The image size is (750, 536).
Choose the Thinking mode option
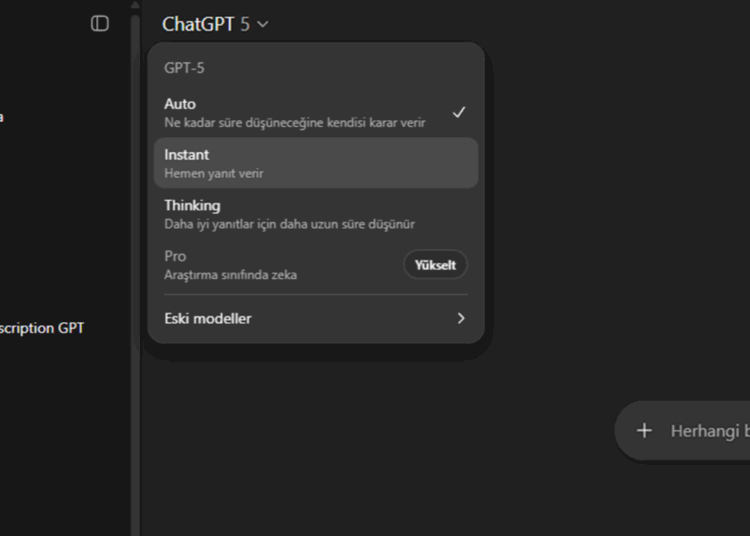point(316,214)
